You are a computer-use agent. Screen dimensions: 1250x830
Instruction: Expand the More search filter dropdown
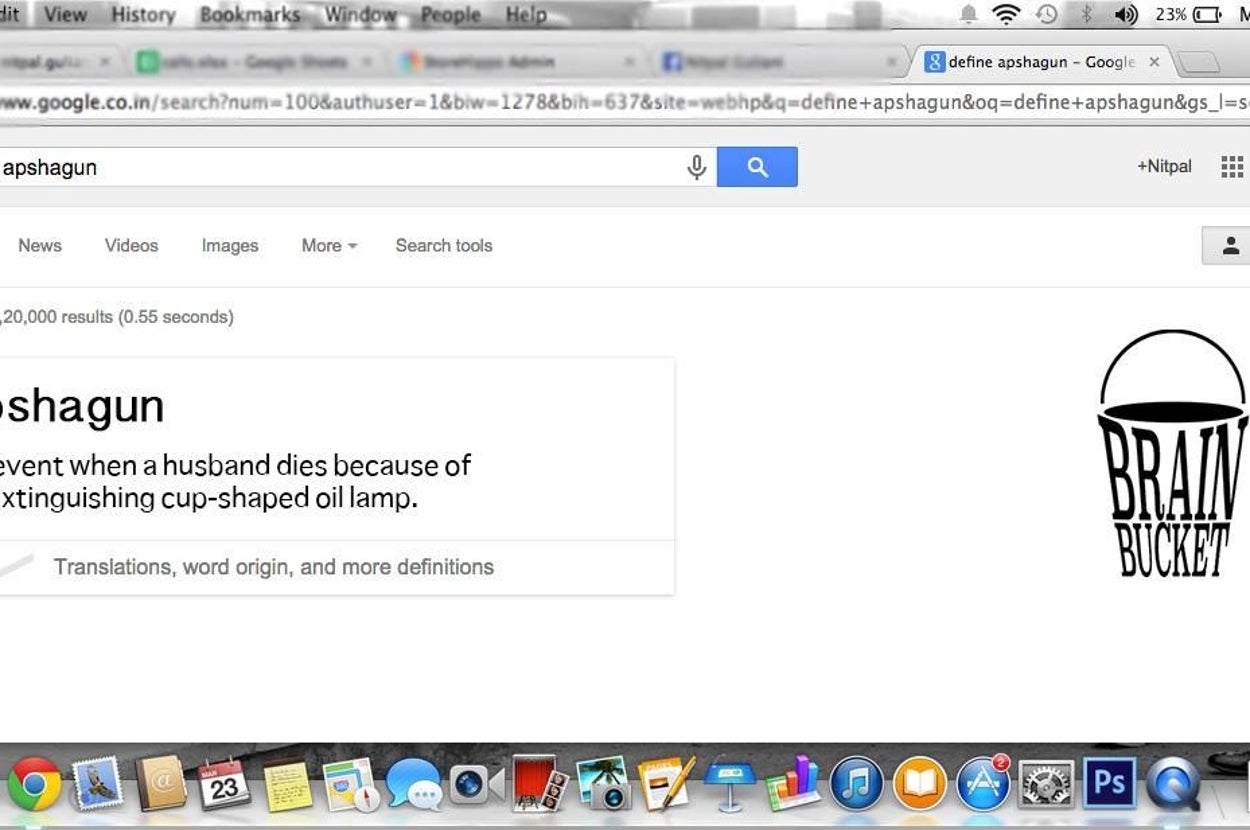pyautogui.click(x=329, y=245)
